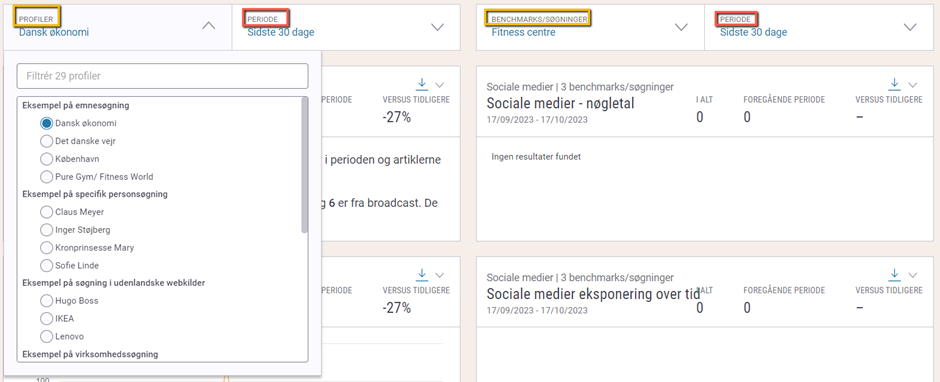
Task: Select the København profile
Action: [46, 159]
